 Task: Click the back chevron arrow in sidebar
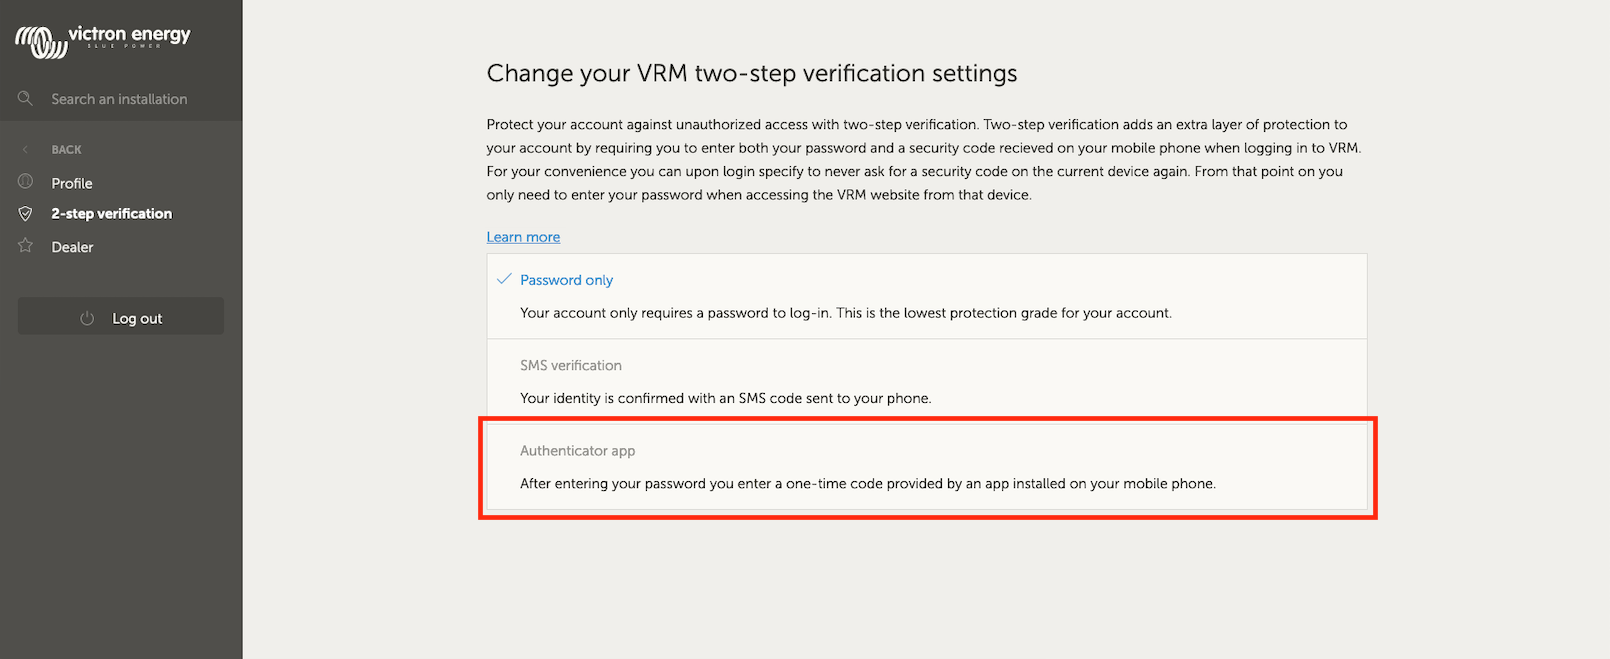coord(25,150)
